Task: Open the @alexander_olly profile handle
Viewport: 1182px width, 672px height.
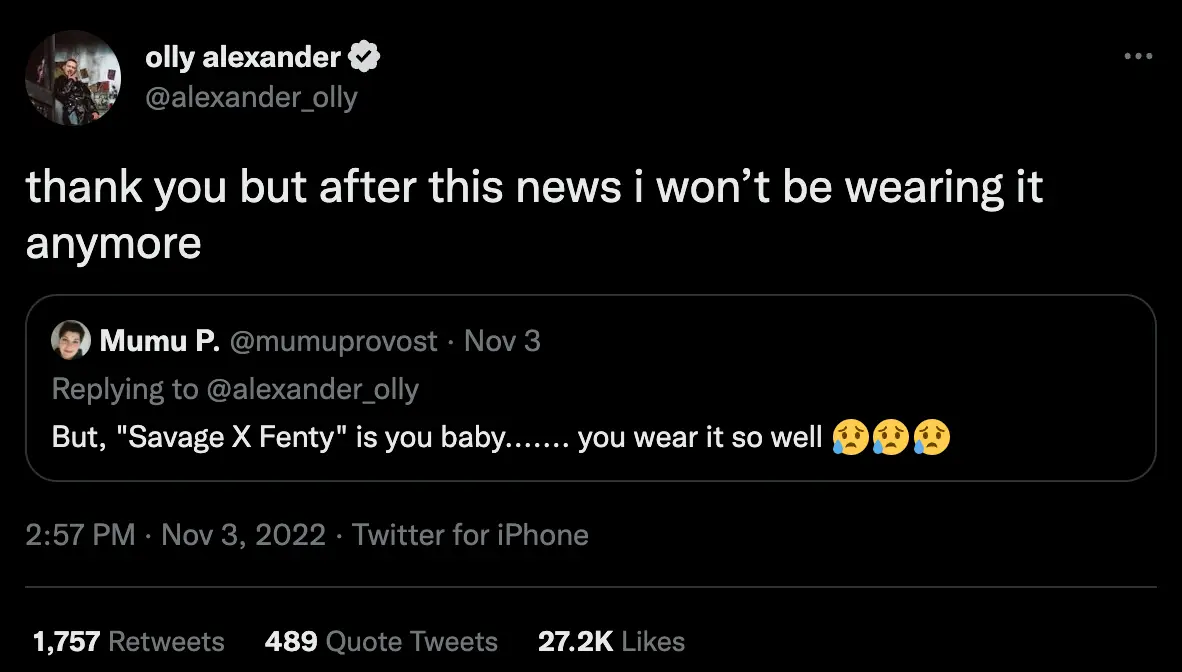Action: (x=250, y=97)
